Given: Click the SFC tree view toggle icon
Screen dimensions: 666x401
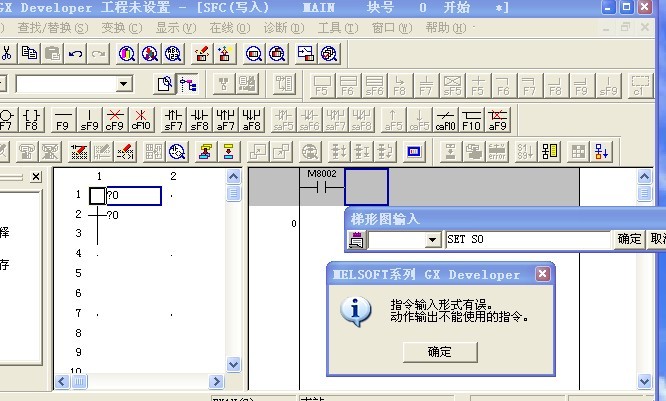Looking at the screenshot, I should [187, 85].
